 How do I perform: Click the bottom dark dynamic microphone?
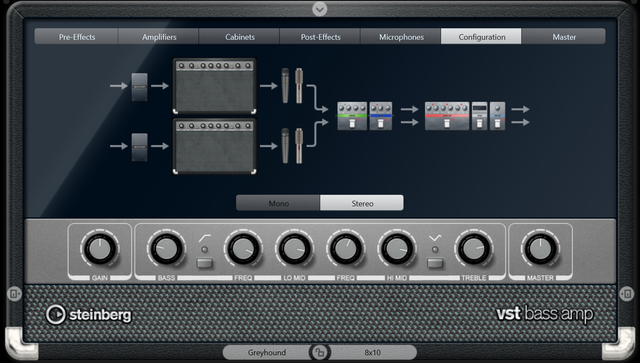[x=285, y=146]
